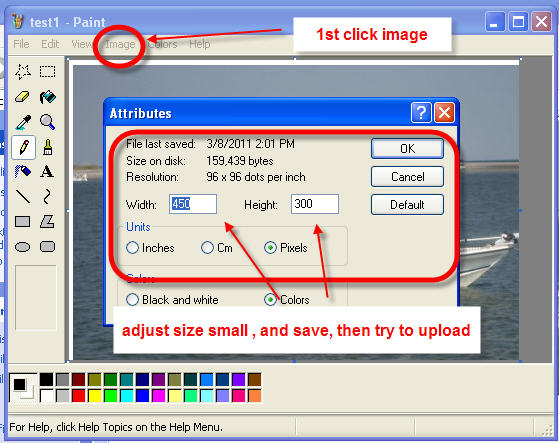Image resolution: width=559 pixels, height=443 pixels.
Task: Pick the bright red color swatch
Action: (x=78, y=396)
